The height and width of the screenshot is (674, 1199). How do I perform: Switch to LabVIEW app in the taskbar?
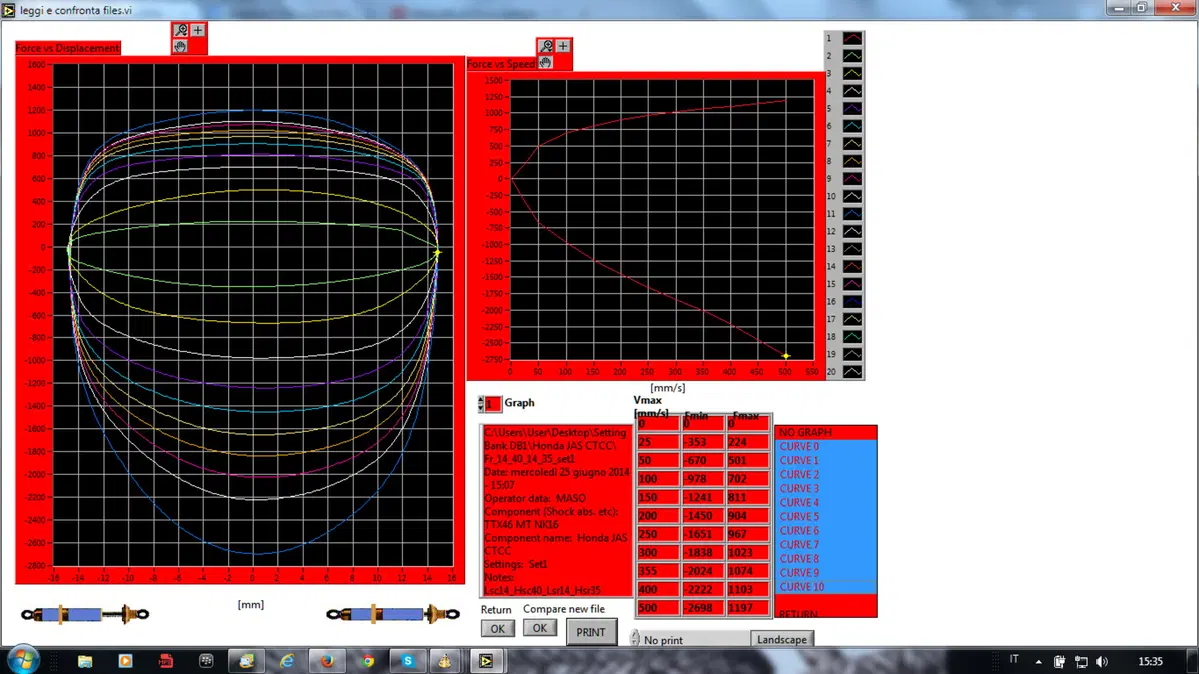click(x=486, y=661)
